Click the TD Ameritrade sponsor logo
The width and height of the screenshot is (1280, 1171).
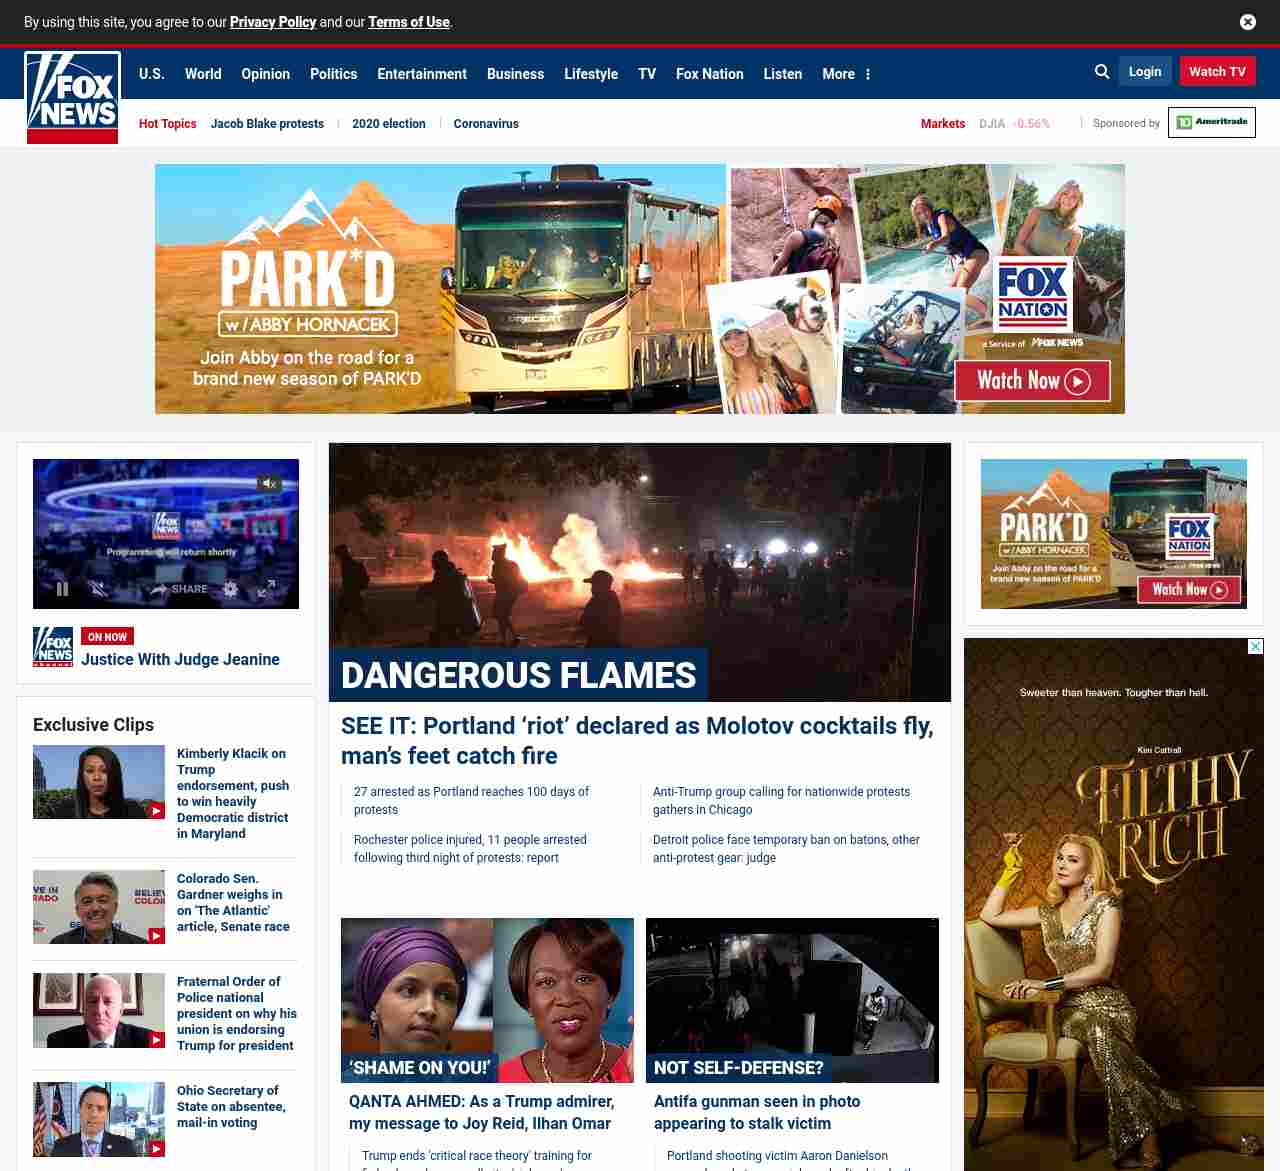tap(1211, 122)
